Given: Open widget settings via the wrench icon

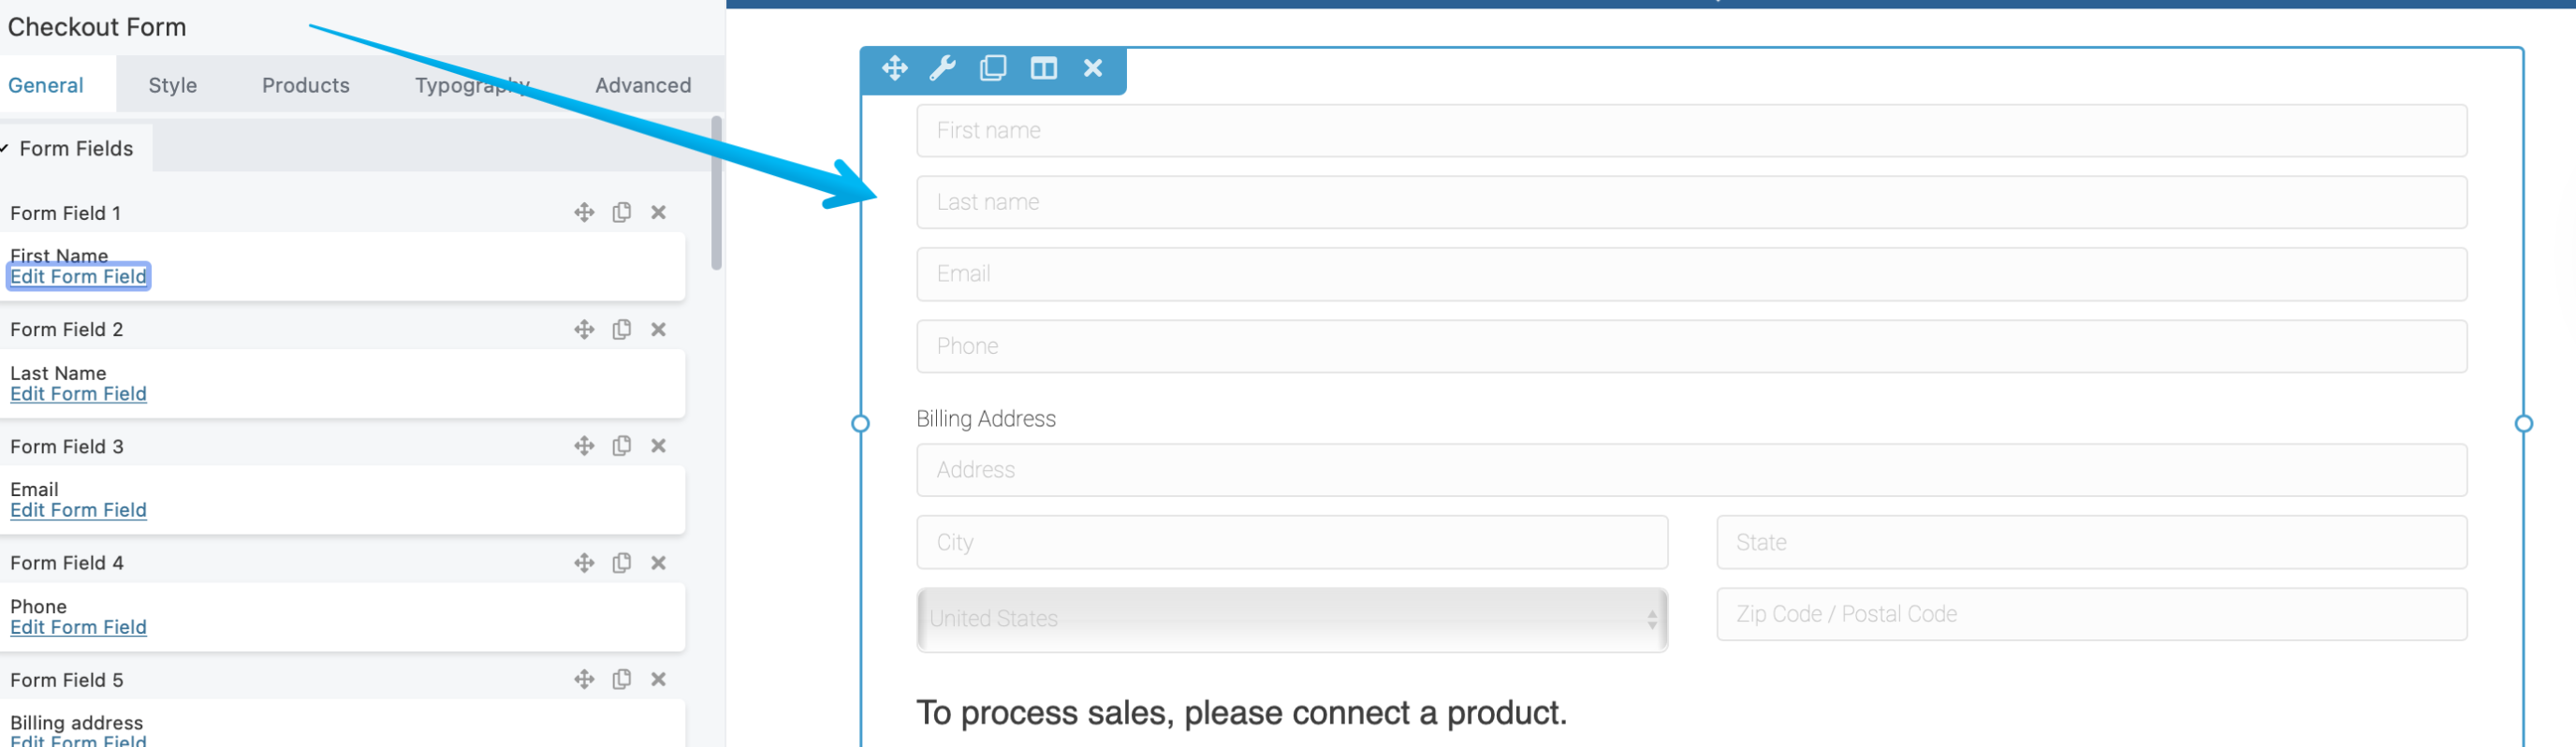Looking at the screenshot, I should point(942,68).
